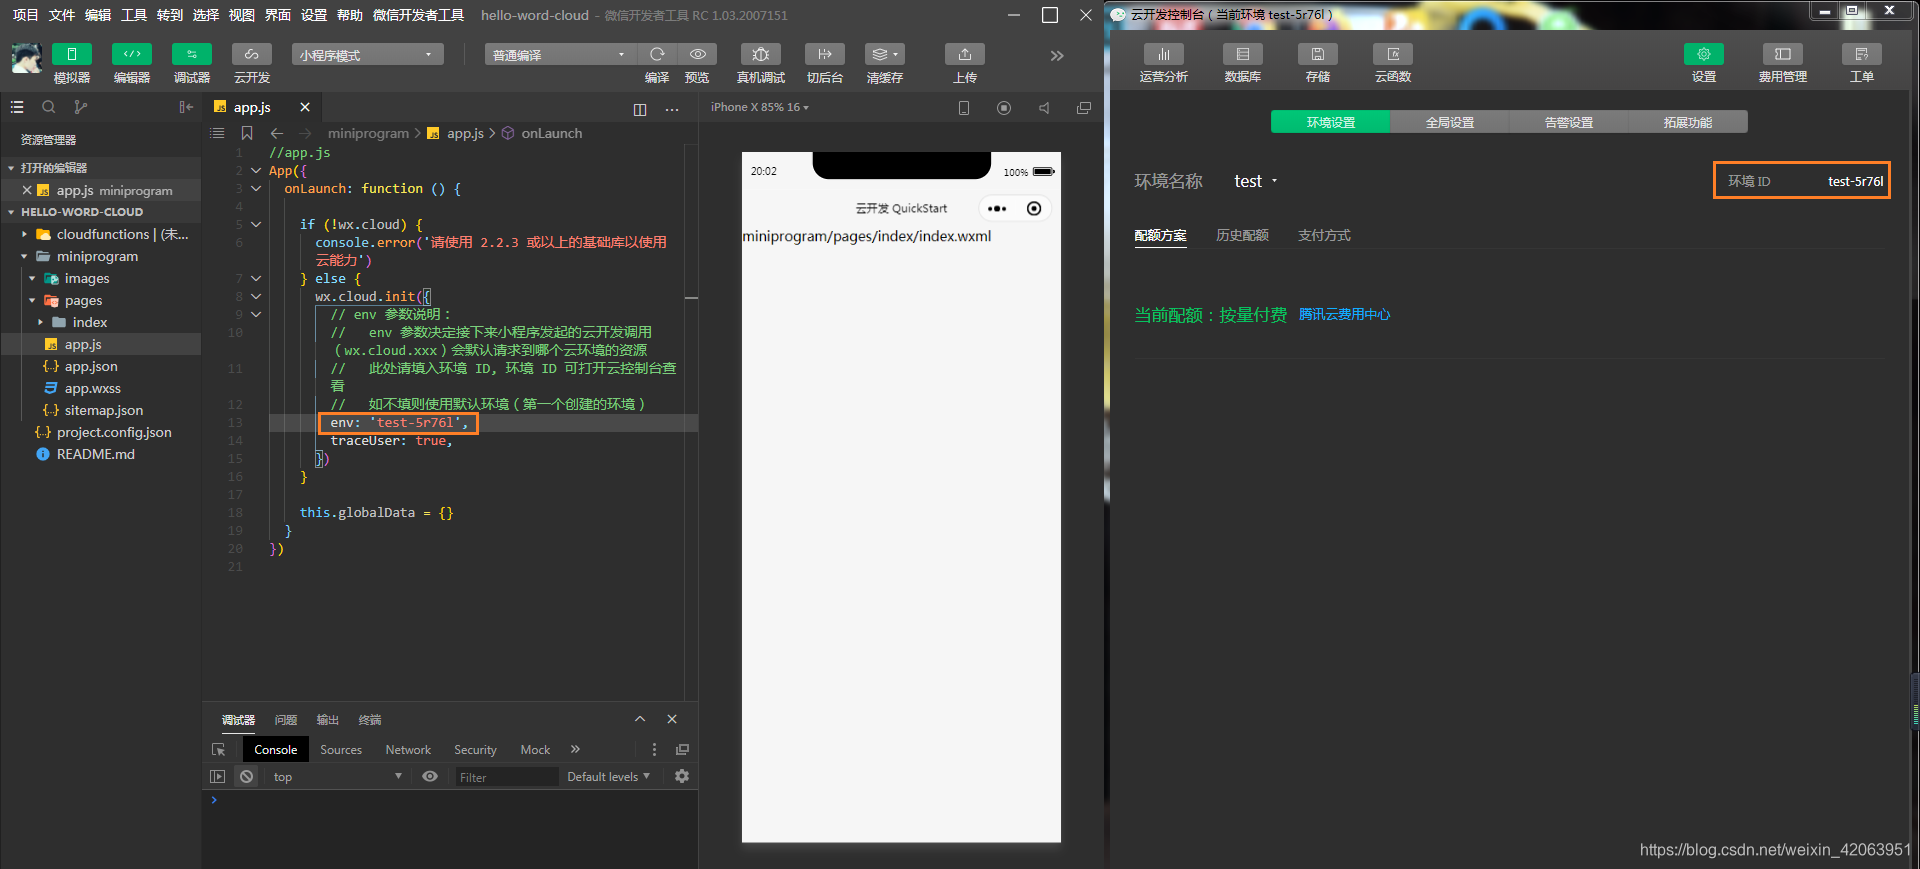The image size is (1920, 869).
Task: Toggle the console live expression eye
Action: pyautogui.click(x=430, y=777)
